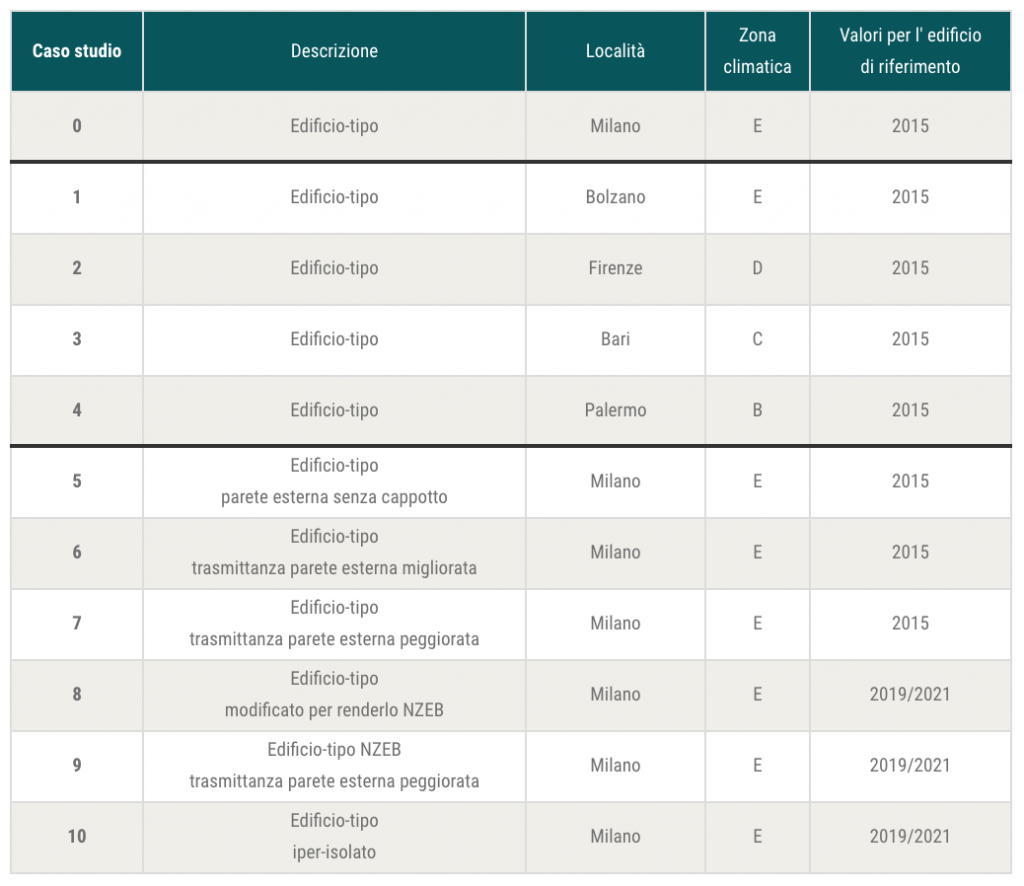Click the 'Zona climatica' column header
Screen dimensions: 1024x886
(758, 51)
